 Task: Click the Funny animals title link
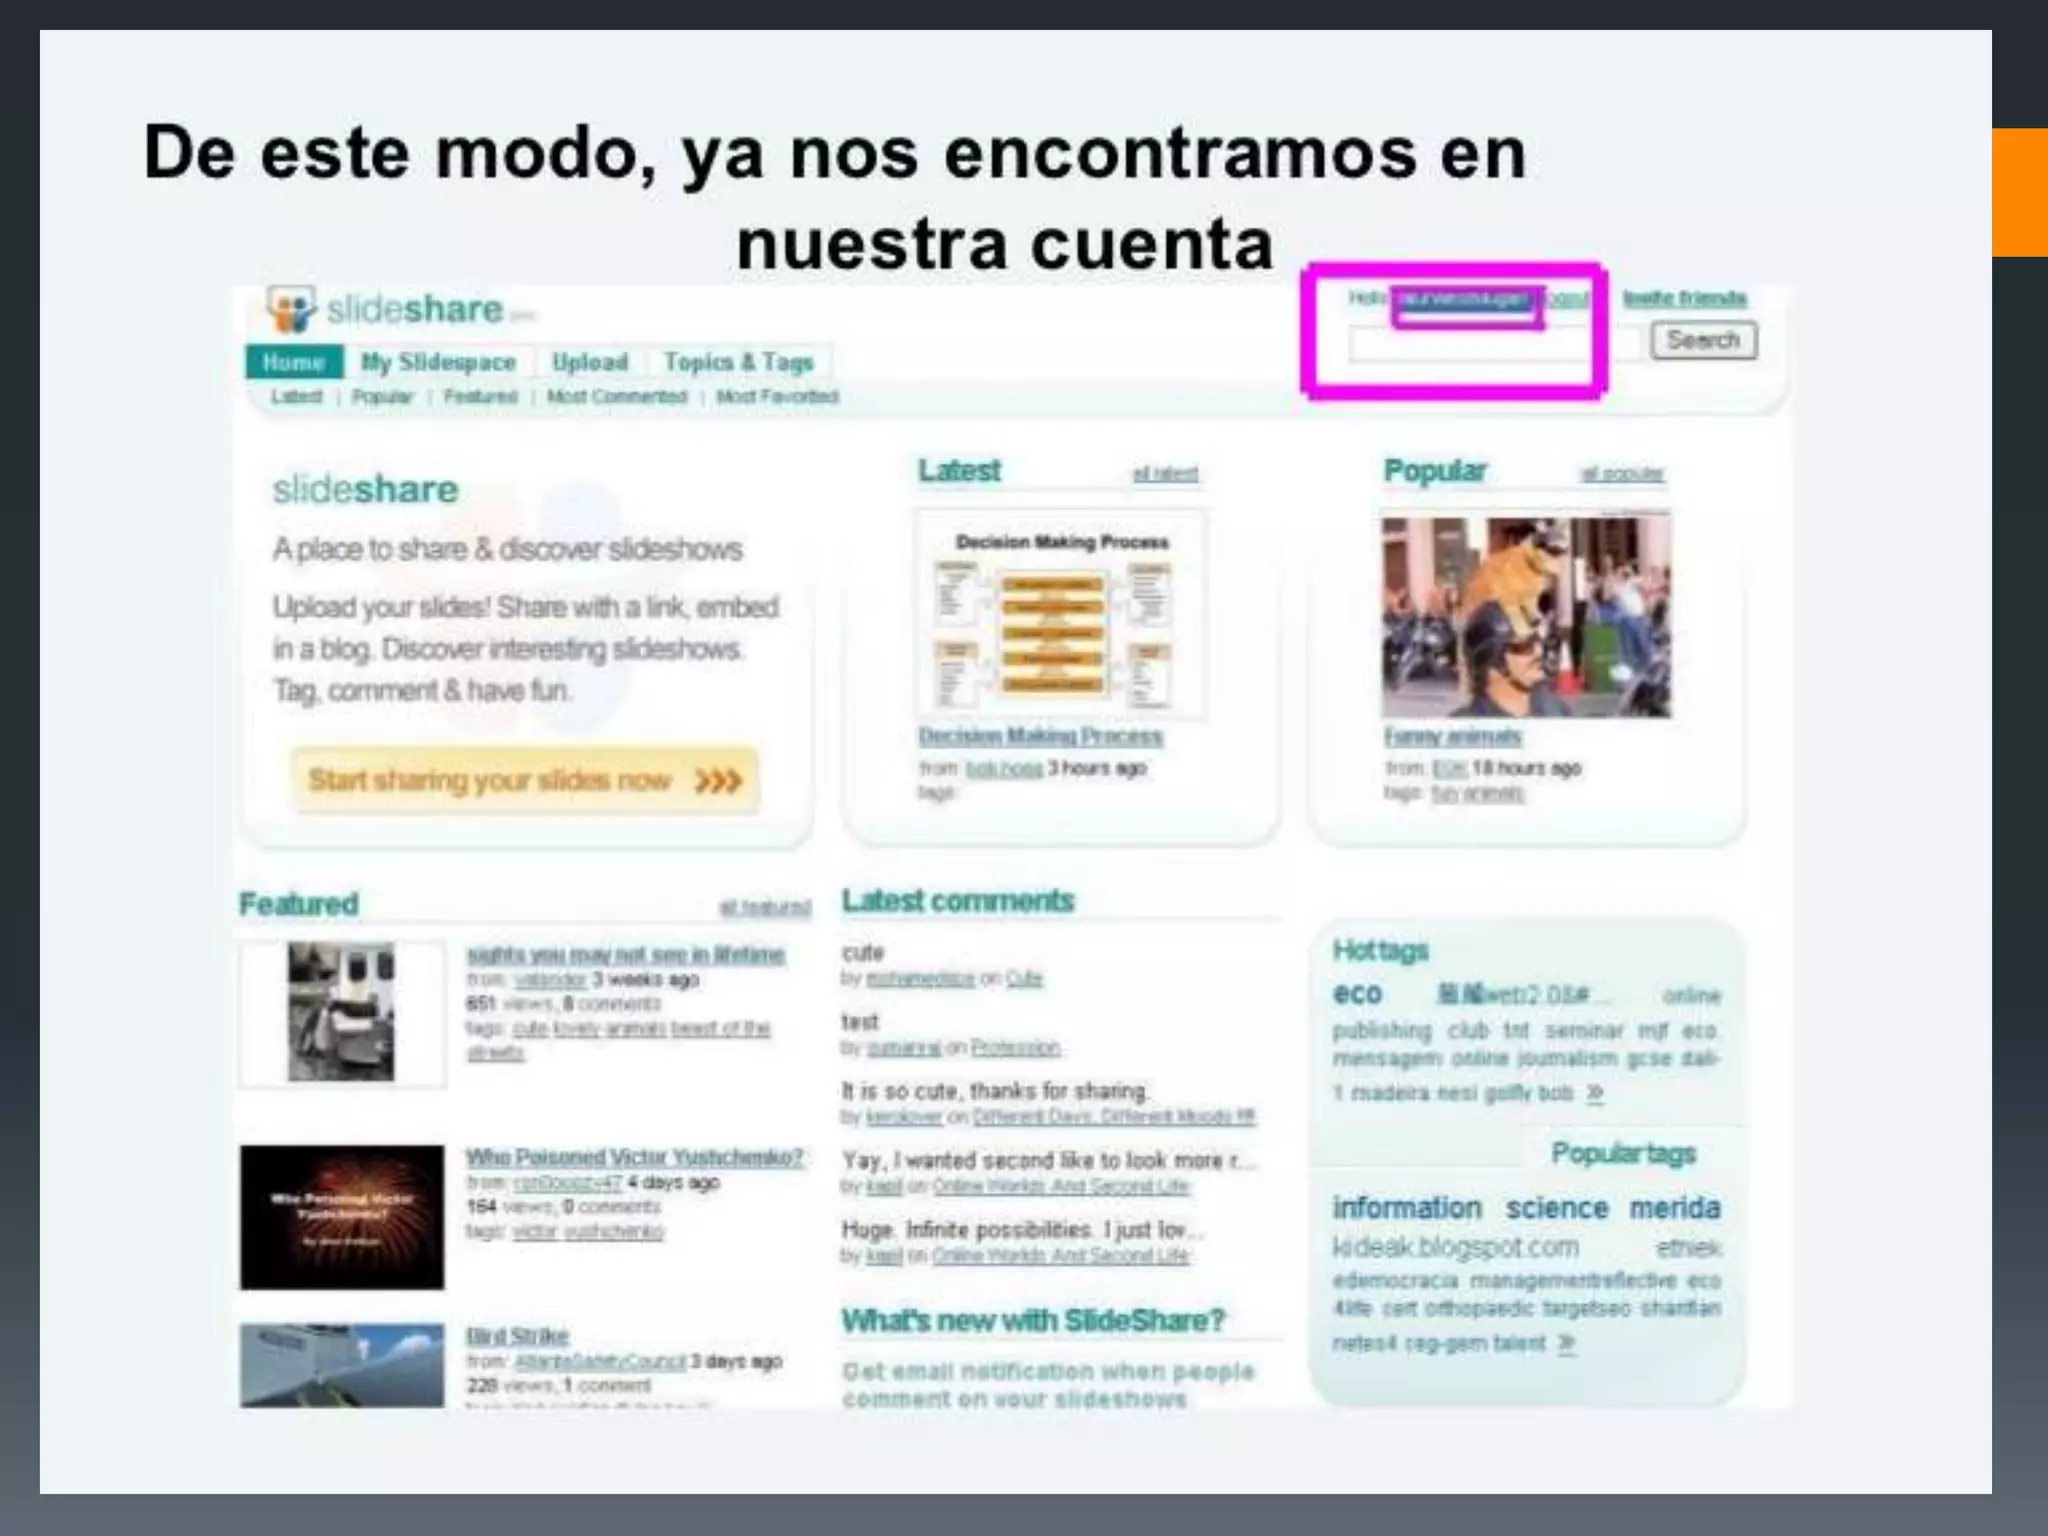click(x=1452, y=737)
